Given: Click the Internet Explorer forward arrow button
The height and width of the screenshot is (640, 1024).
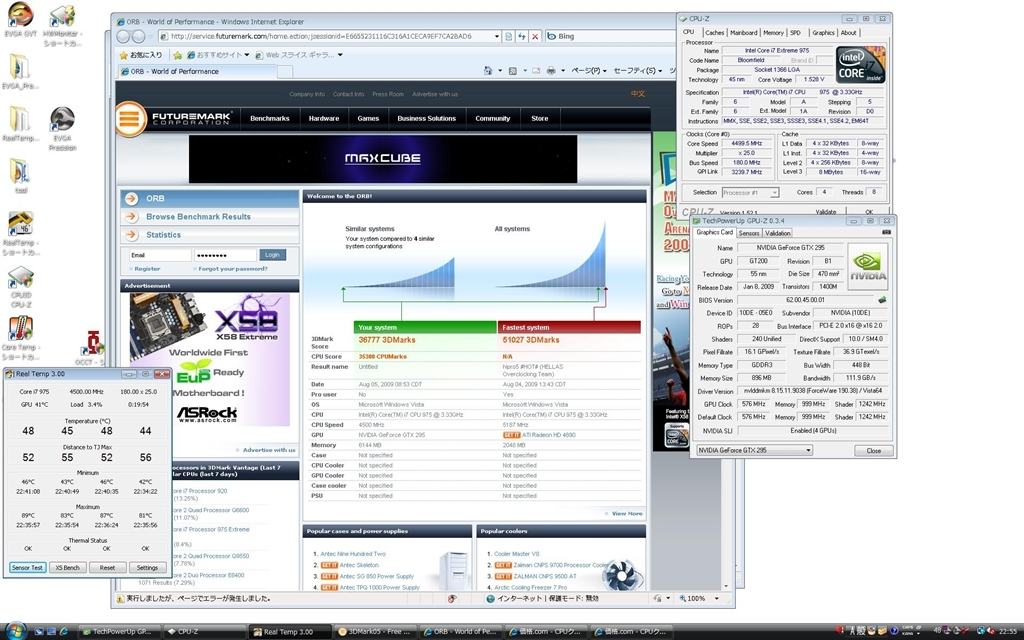Looking at the screenshot, I should coord(139,37).
